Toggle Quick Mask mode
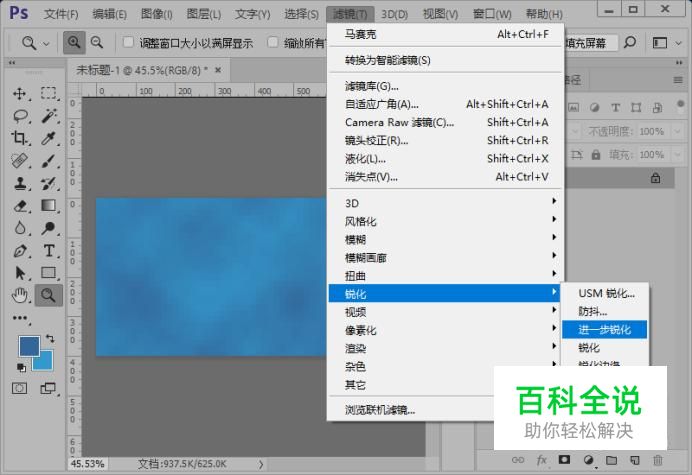This screenshot has height=475, width=692. click(19, 388)
